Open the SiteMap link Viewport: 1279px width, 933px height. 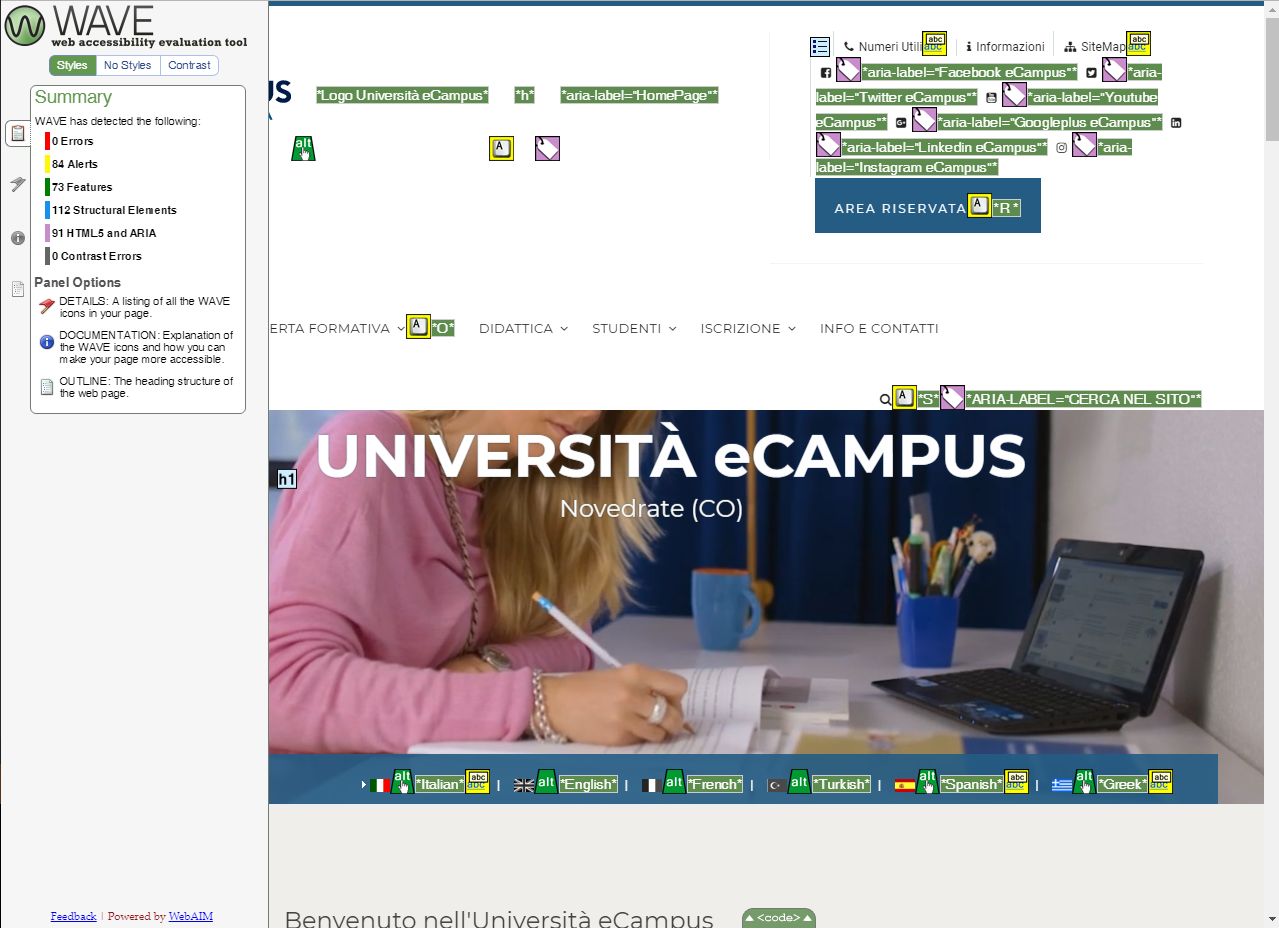[x=1096, y=47]
